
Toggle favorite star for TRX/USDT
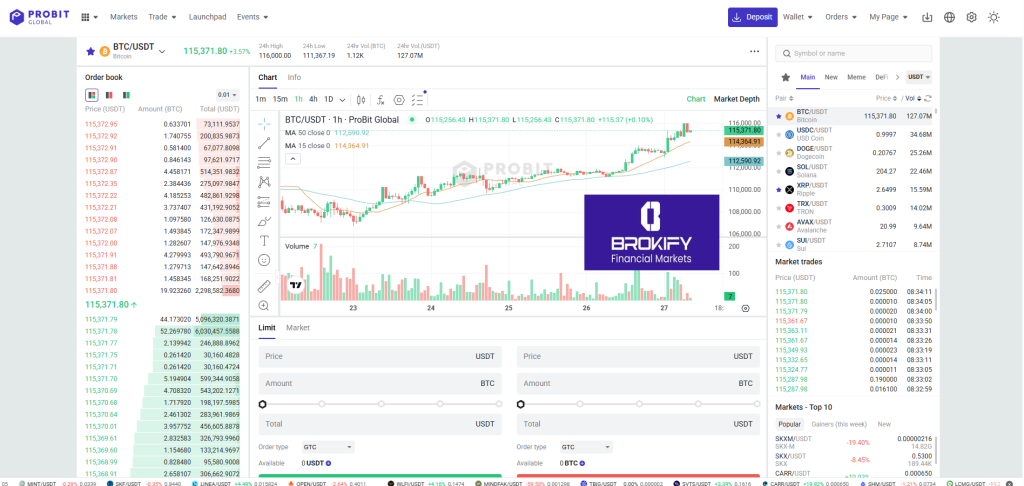click(778, 208)
